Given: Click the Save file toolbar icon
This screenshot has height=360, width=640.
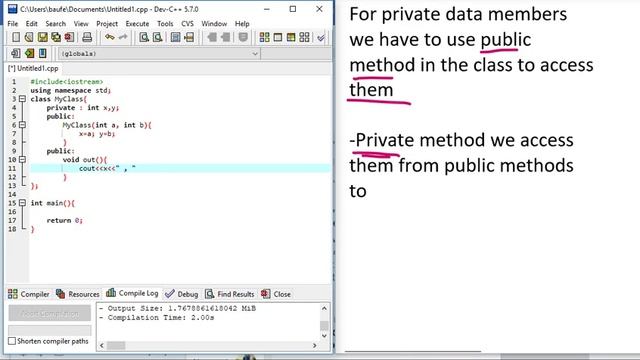Looking at the screenshot, I should coord(42,38).
